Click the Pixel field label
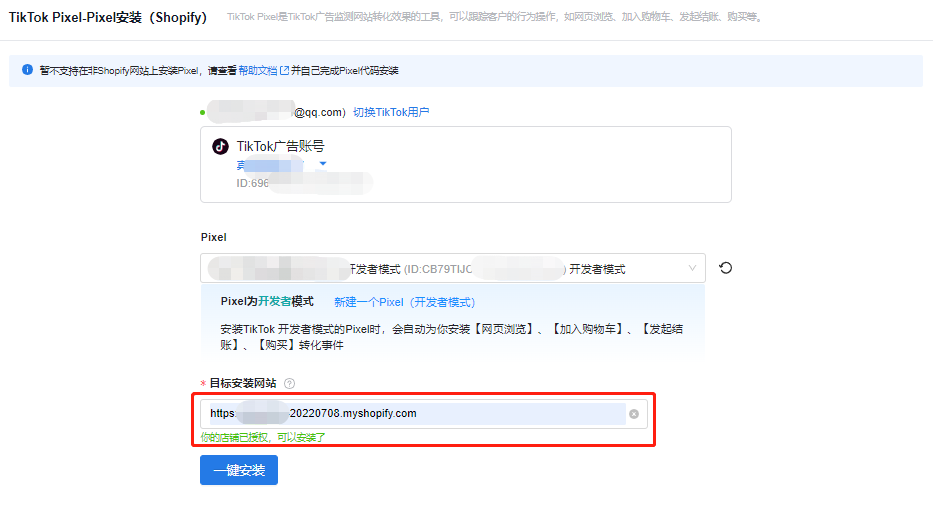This screenshot has height=509, width=933. click(x=214, y=237)
